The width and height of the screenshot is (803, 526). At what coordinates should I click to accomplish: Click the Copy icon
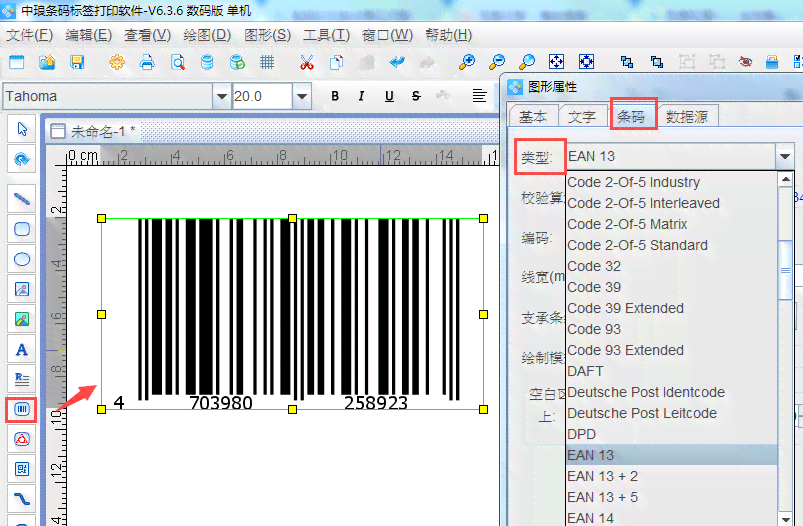click(336, 62)
